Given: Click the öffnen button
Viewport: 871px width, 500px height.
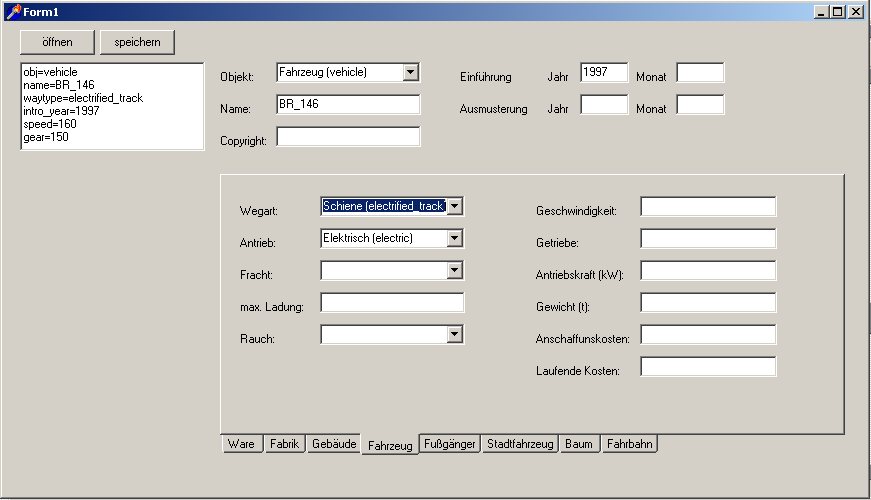Looking at the screenshot, I should pyautogui.click(x=57, y=42).
